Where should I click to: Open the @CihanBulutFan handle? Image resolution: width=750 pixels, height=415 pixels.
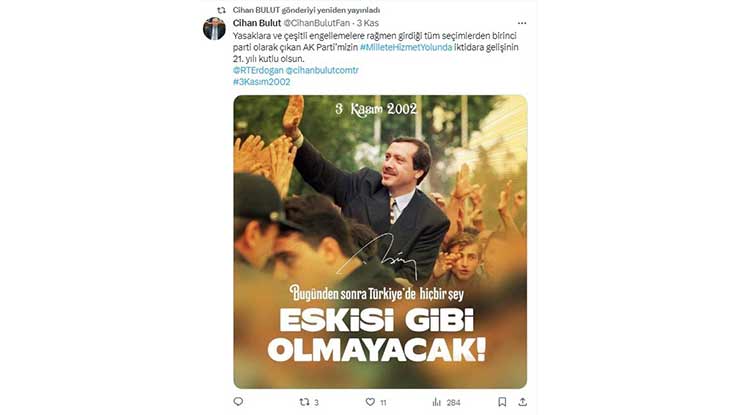[x=317, y=23]
